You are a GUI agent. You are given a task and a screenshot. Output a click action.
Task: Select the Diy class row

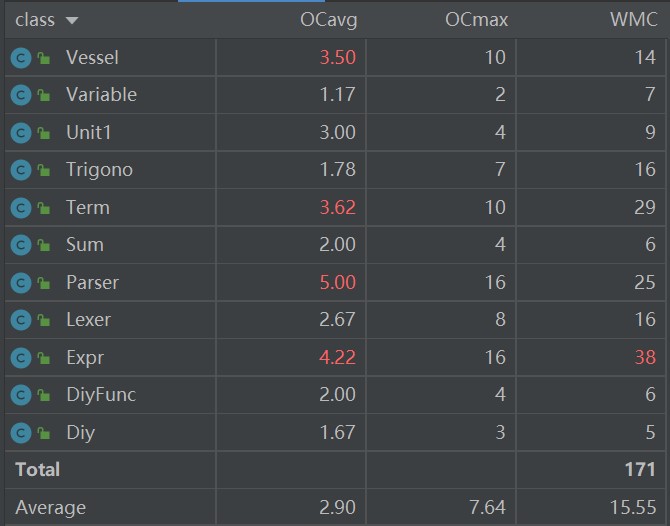point(81,433)
